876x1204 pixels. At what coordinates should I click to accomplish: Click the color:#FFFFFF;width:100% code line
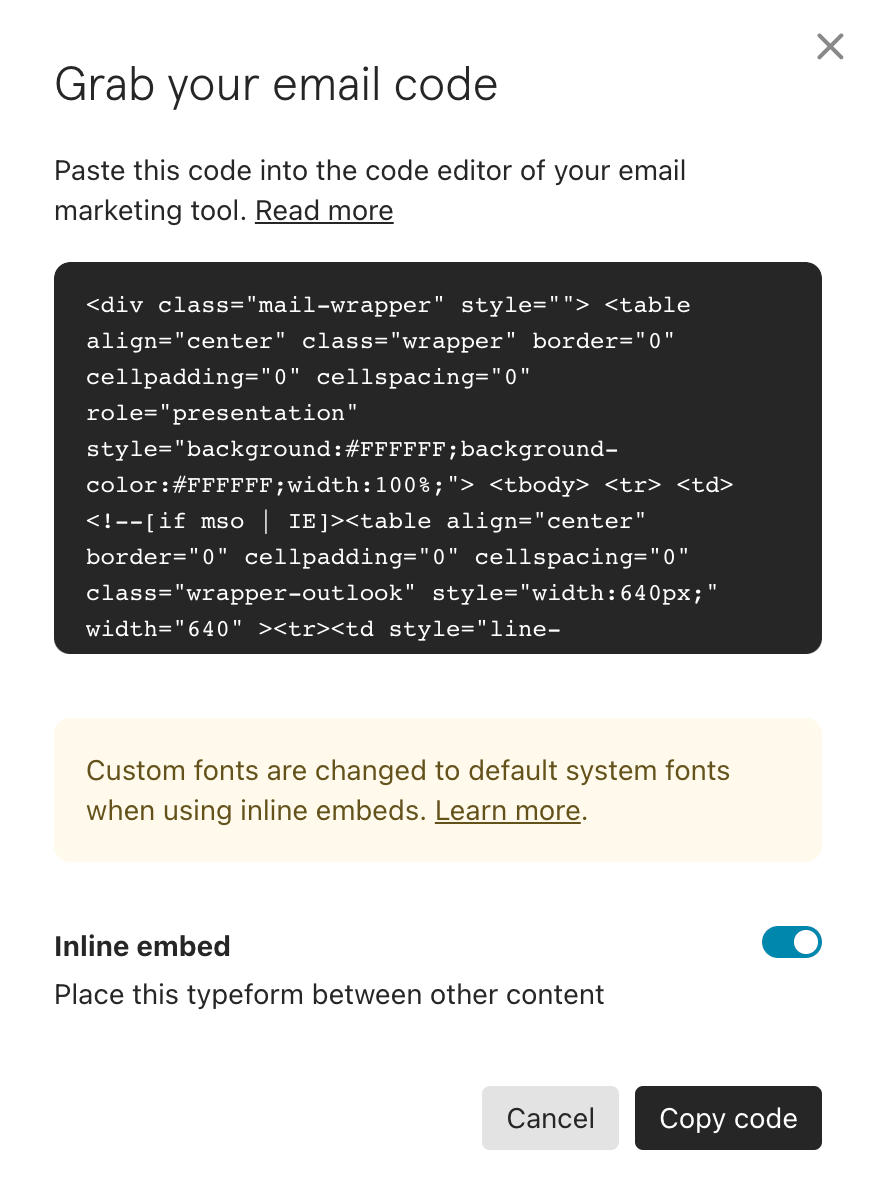pos(410,485)
